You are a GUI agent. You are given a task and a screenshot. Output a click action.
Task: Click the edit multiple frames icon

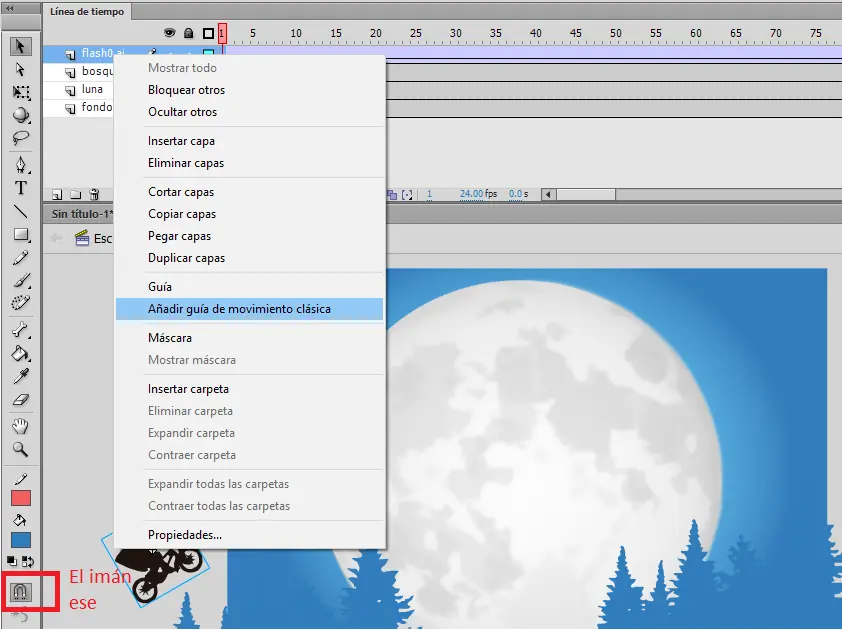click(393, 194)
